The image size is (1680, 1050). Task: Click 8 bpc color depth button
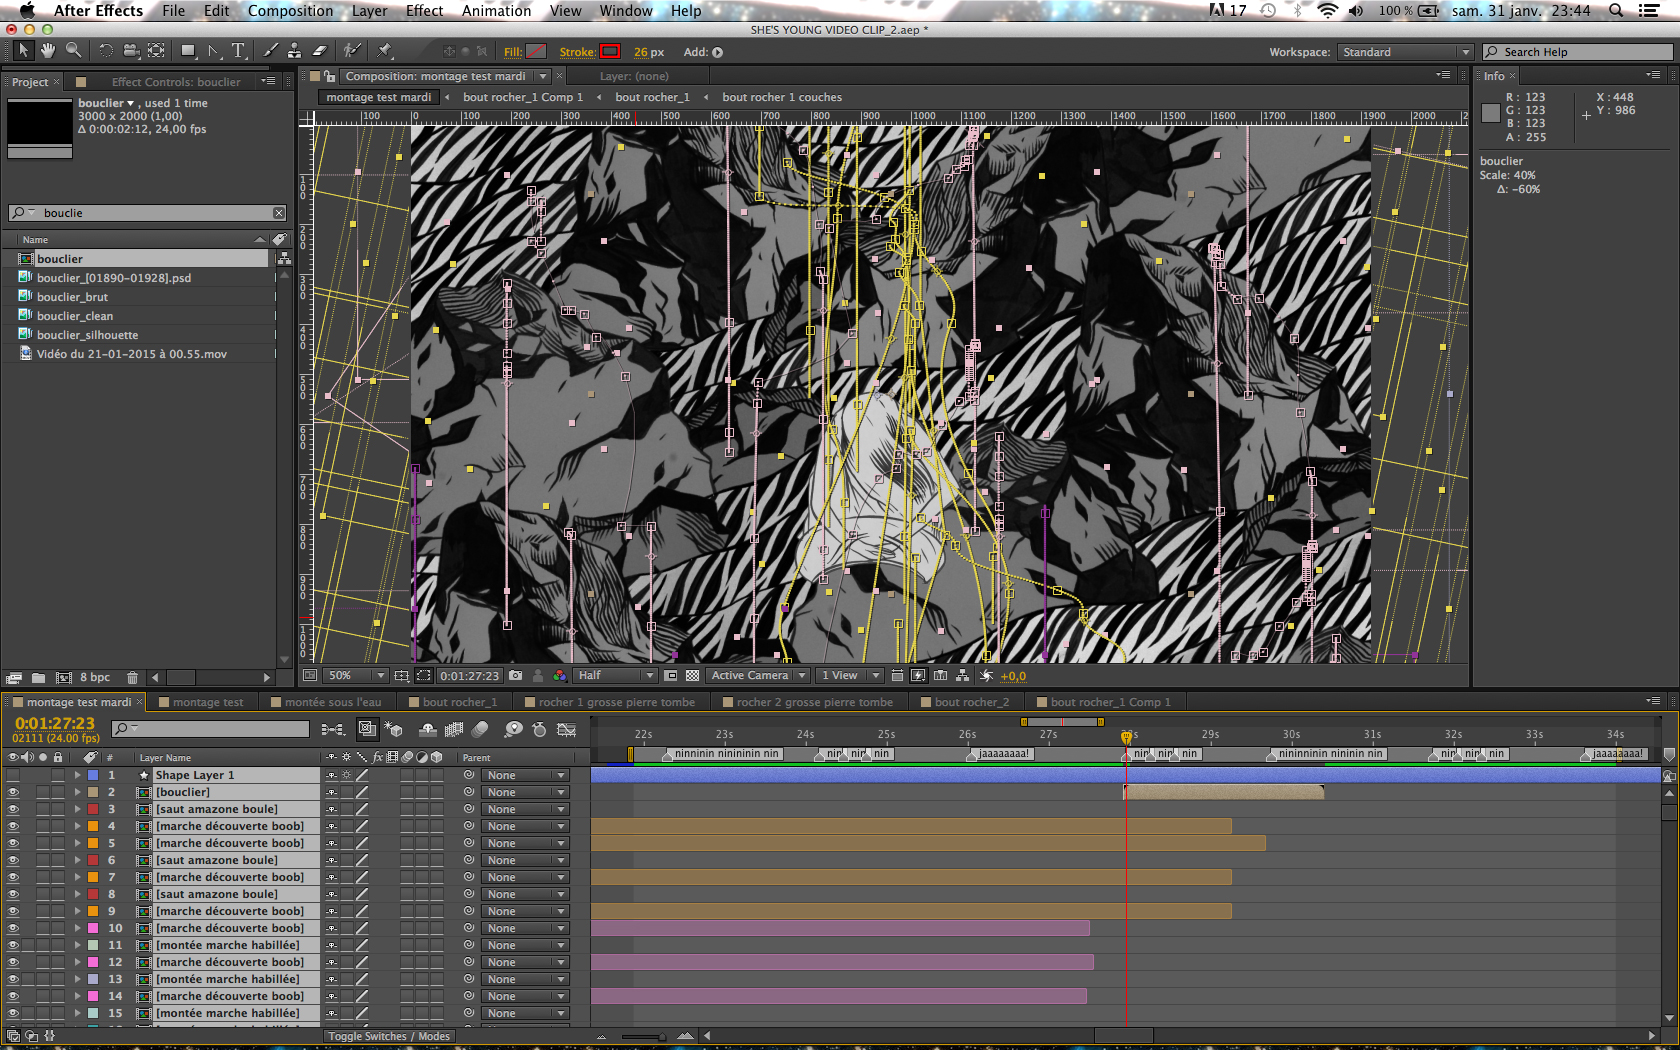point(95,678)
